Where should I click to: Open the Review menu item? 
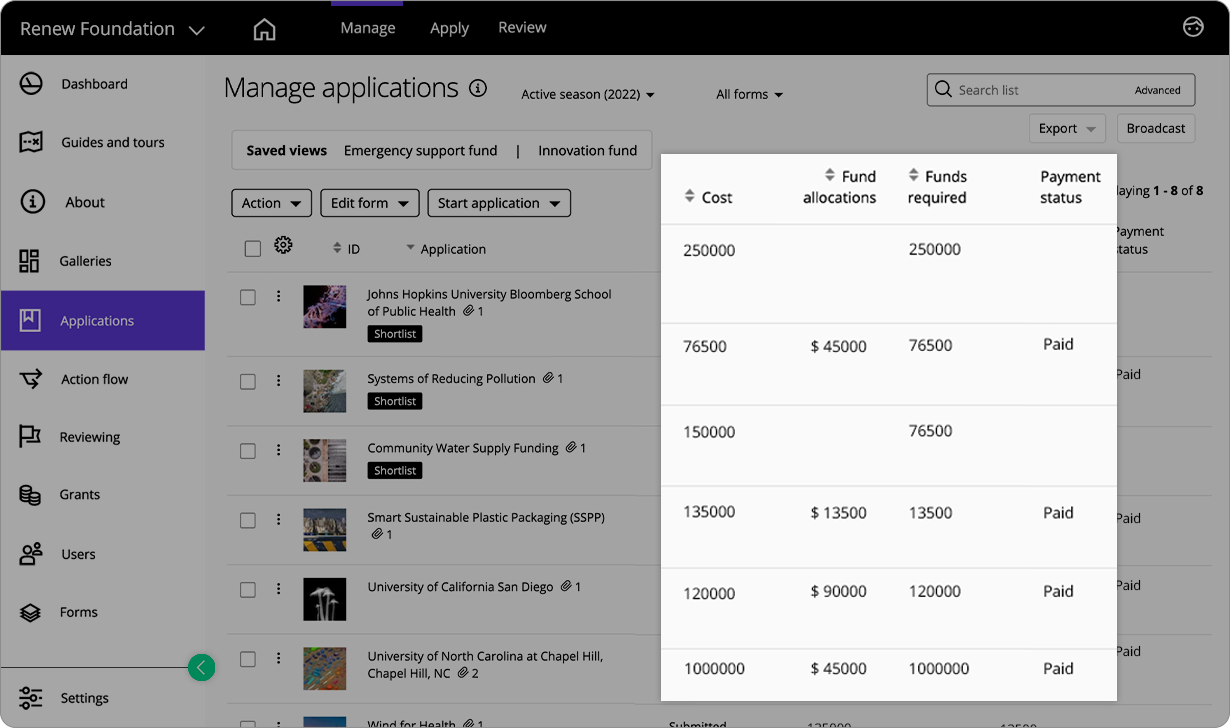pos(522,28)
